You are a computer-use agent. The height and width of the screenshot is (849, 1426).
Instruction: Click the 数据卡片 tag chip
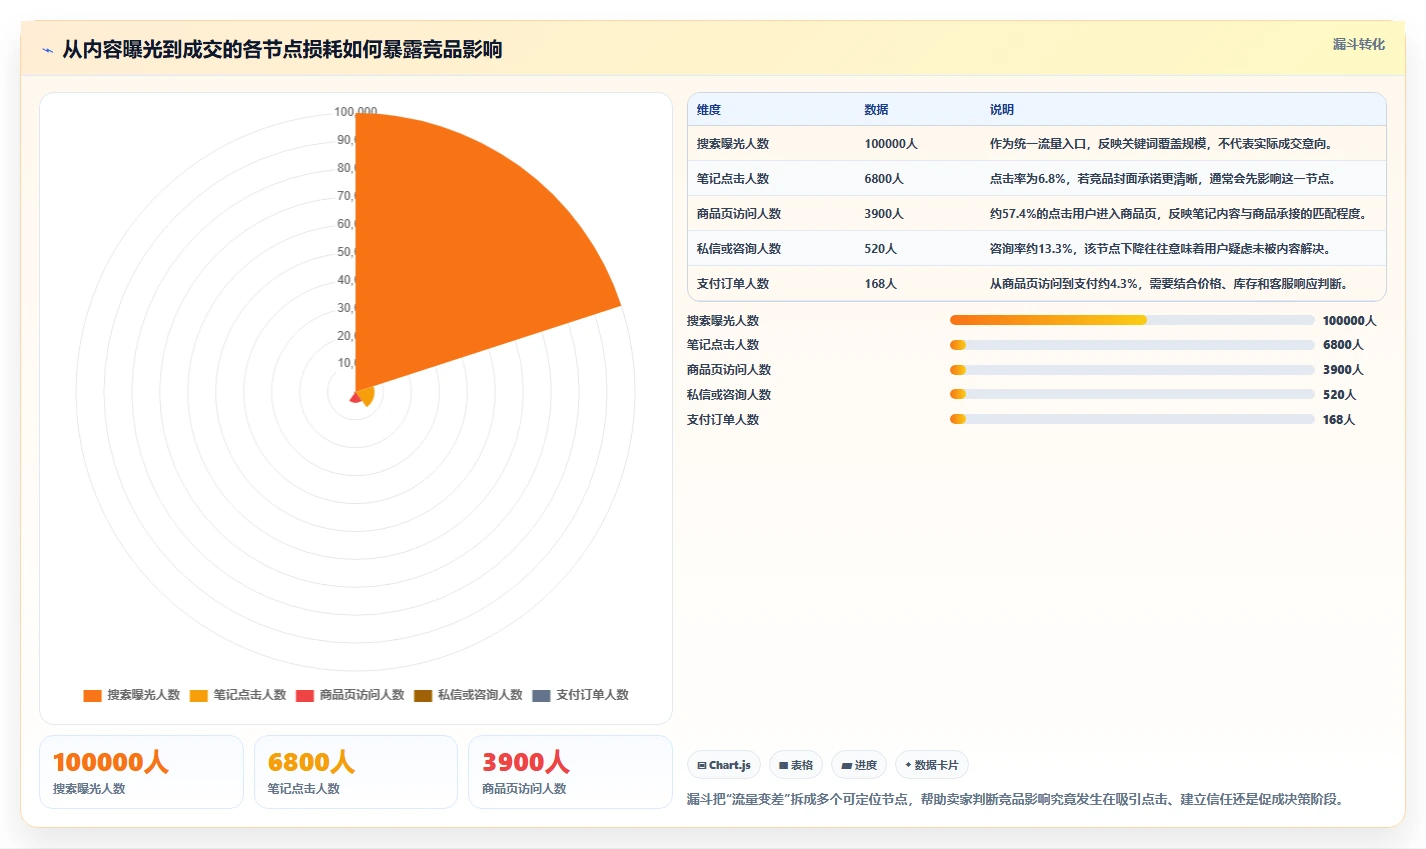click(932, 765)
